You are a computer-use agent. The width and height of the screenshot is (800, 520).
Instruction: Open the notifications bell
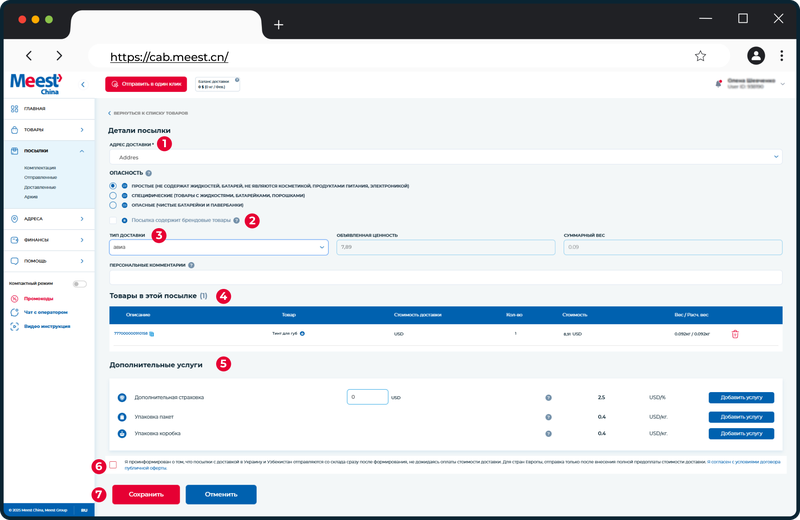[718, 84]
